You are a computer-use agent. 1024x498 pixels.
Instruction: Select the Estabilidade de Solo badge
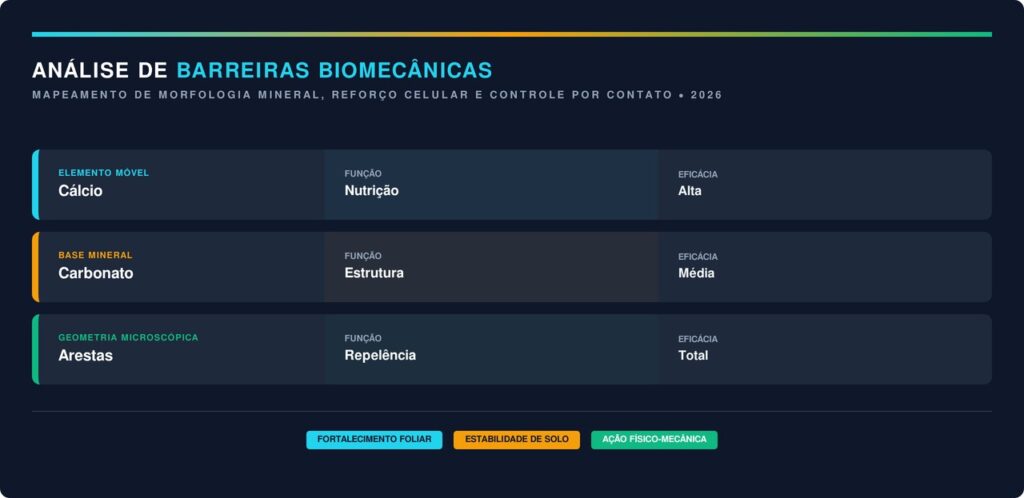click(x=516, y=440)
